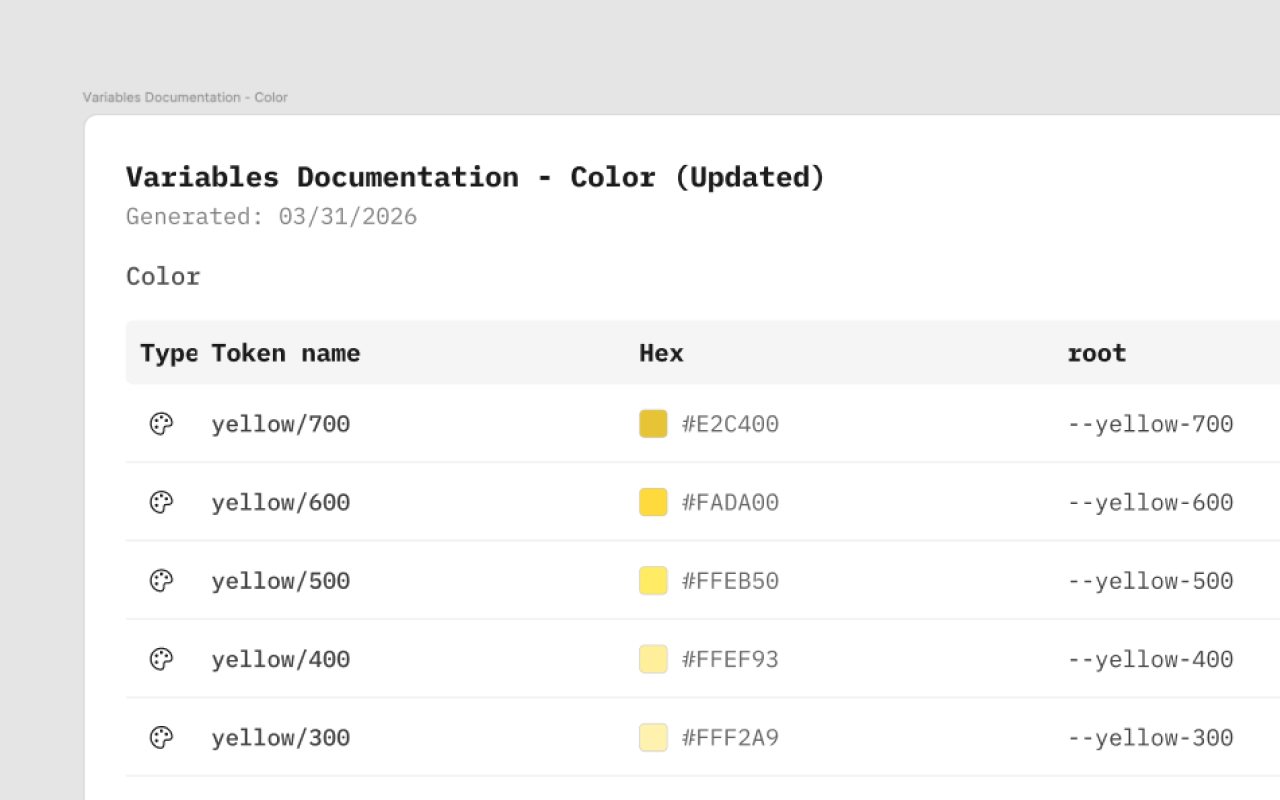Click the Color section heading
Screen dimensions: 1280x800
pyautogui.click(x=163, y=276)
